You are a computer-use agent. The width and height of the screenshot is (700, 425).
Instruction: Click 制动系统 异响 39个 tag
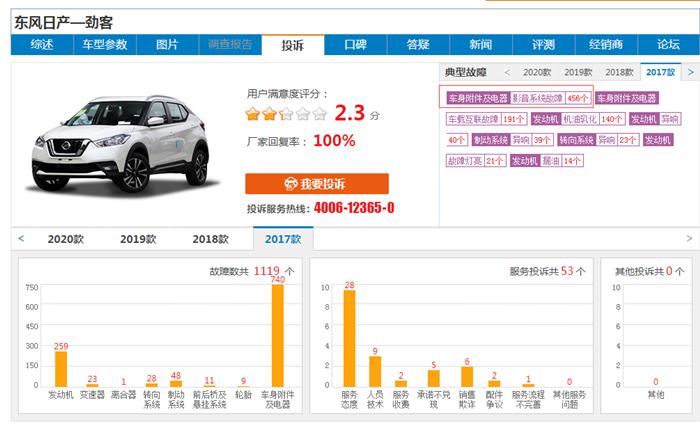click(513, 140)
